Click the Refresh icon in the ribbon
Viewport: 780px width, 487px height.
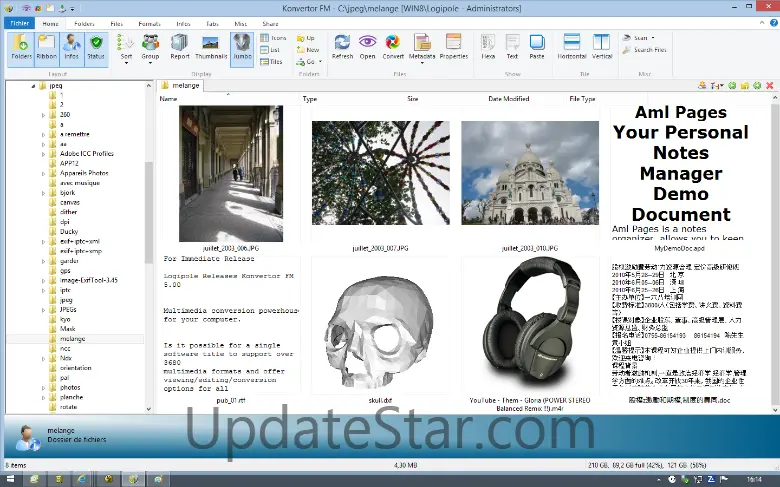[342, 46]
